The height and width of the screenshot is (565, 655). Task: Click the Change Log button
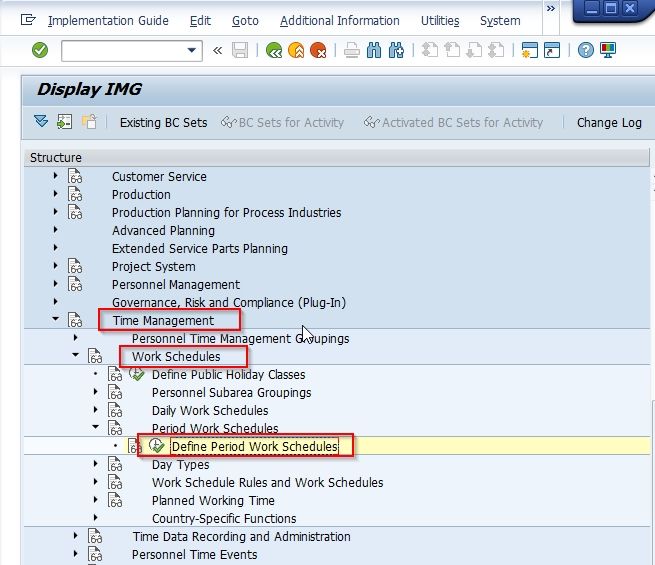point(609,123)
